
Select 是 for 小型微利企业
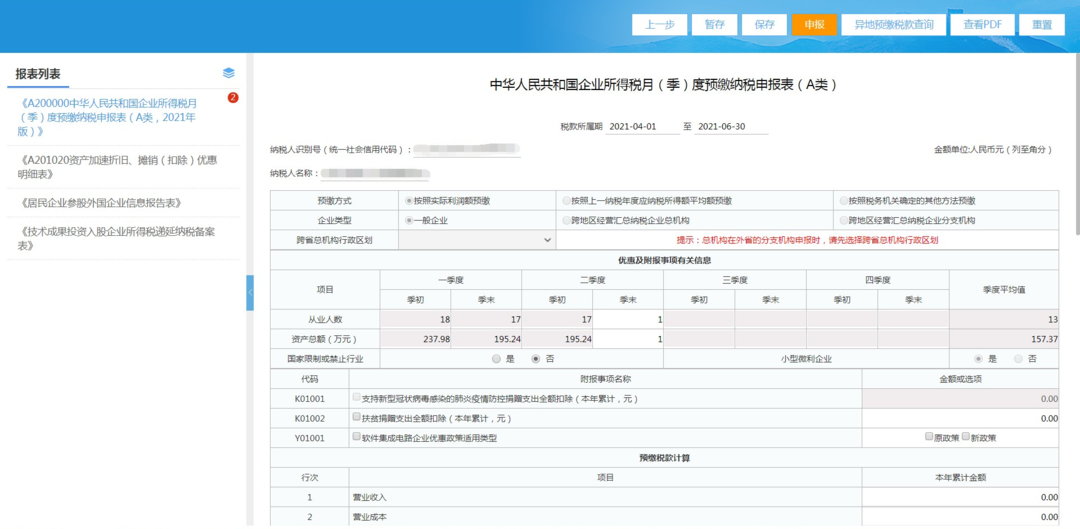click(978, 359)
